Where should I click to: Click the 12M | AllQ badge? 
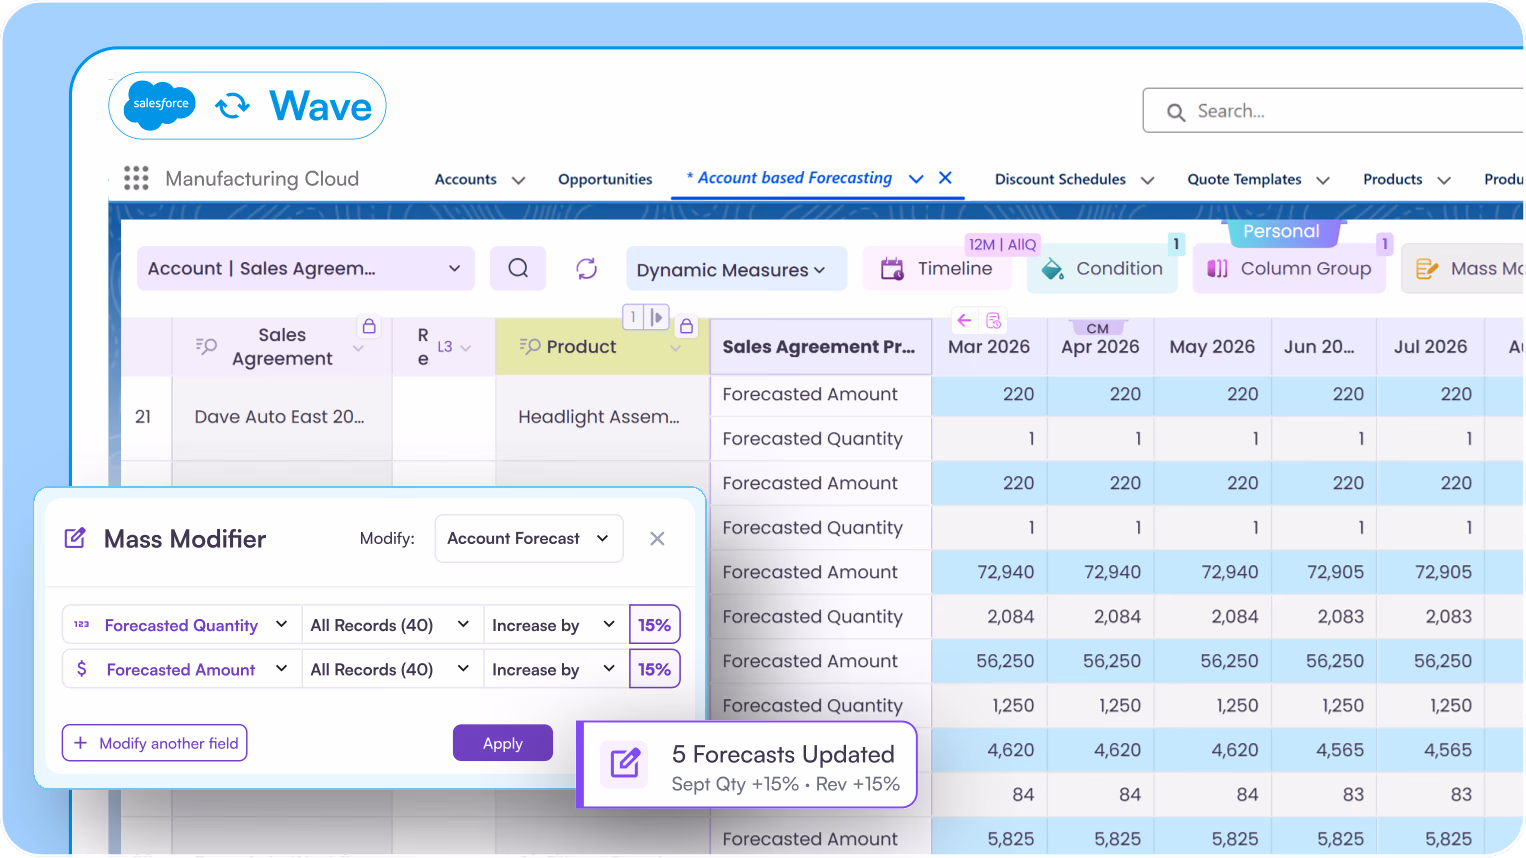1002,244
